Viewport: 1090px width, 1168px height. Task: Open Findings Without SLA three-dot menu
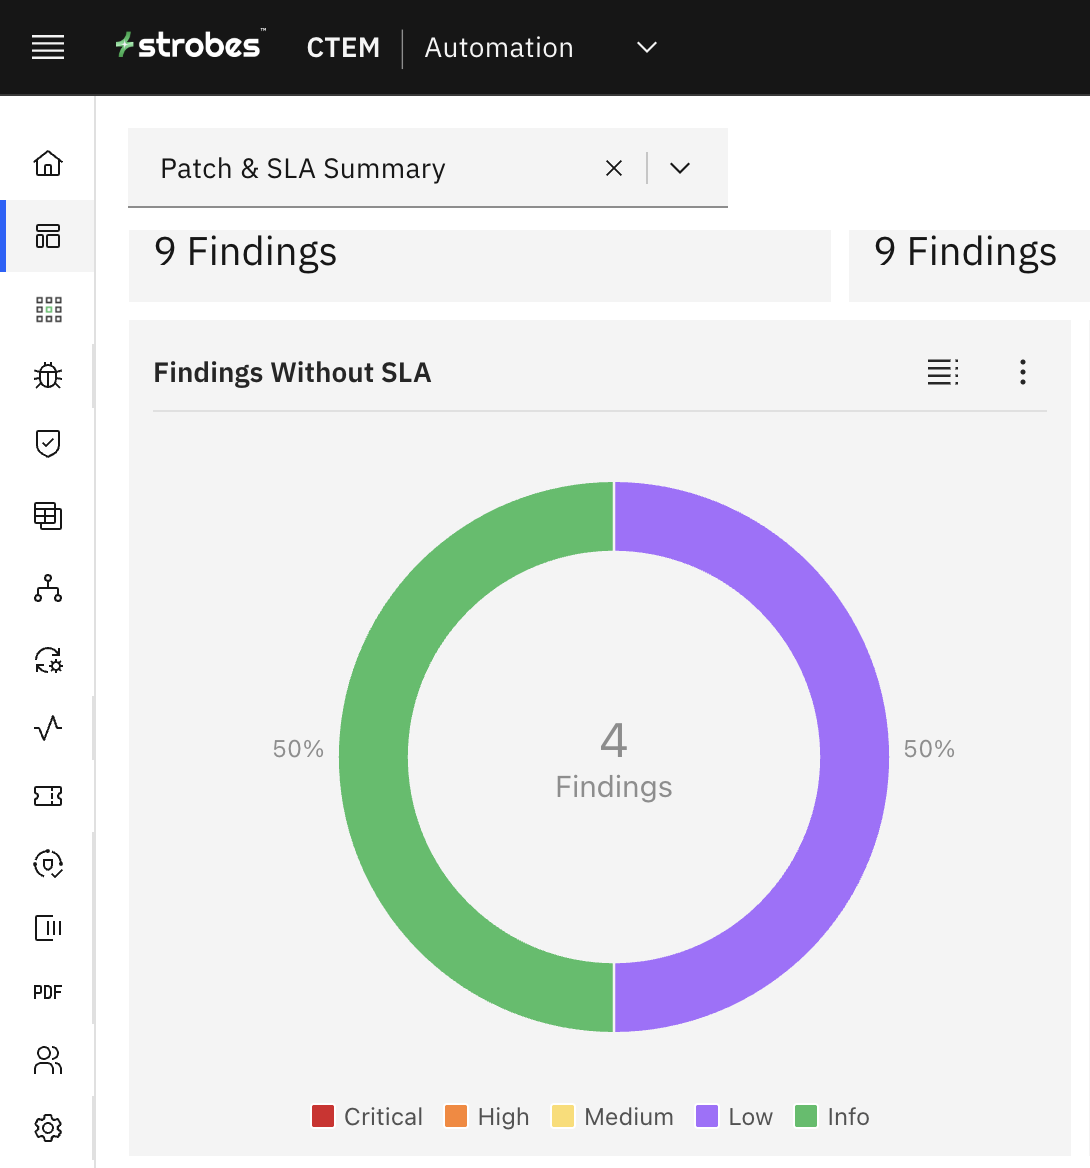pos(1022,372)
